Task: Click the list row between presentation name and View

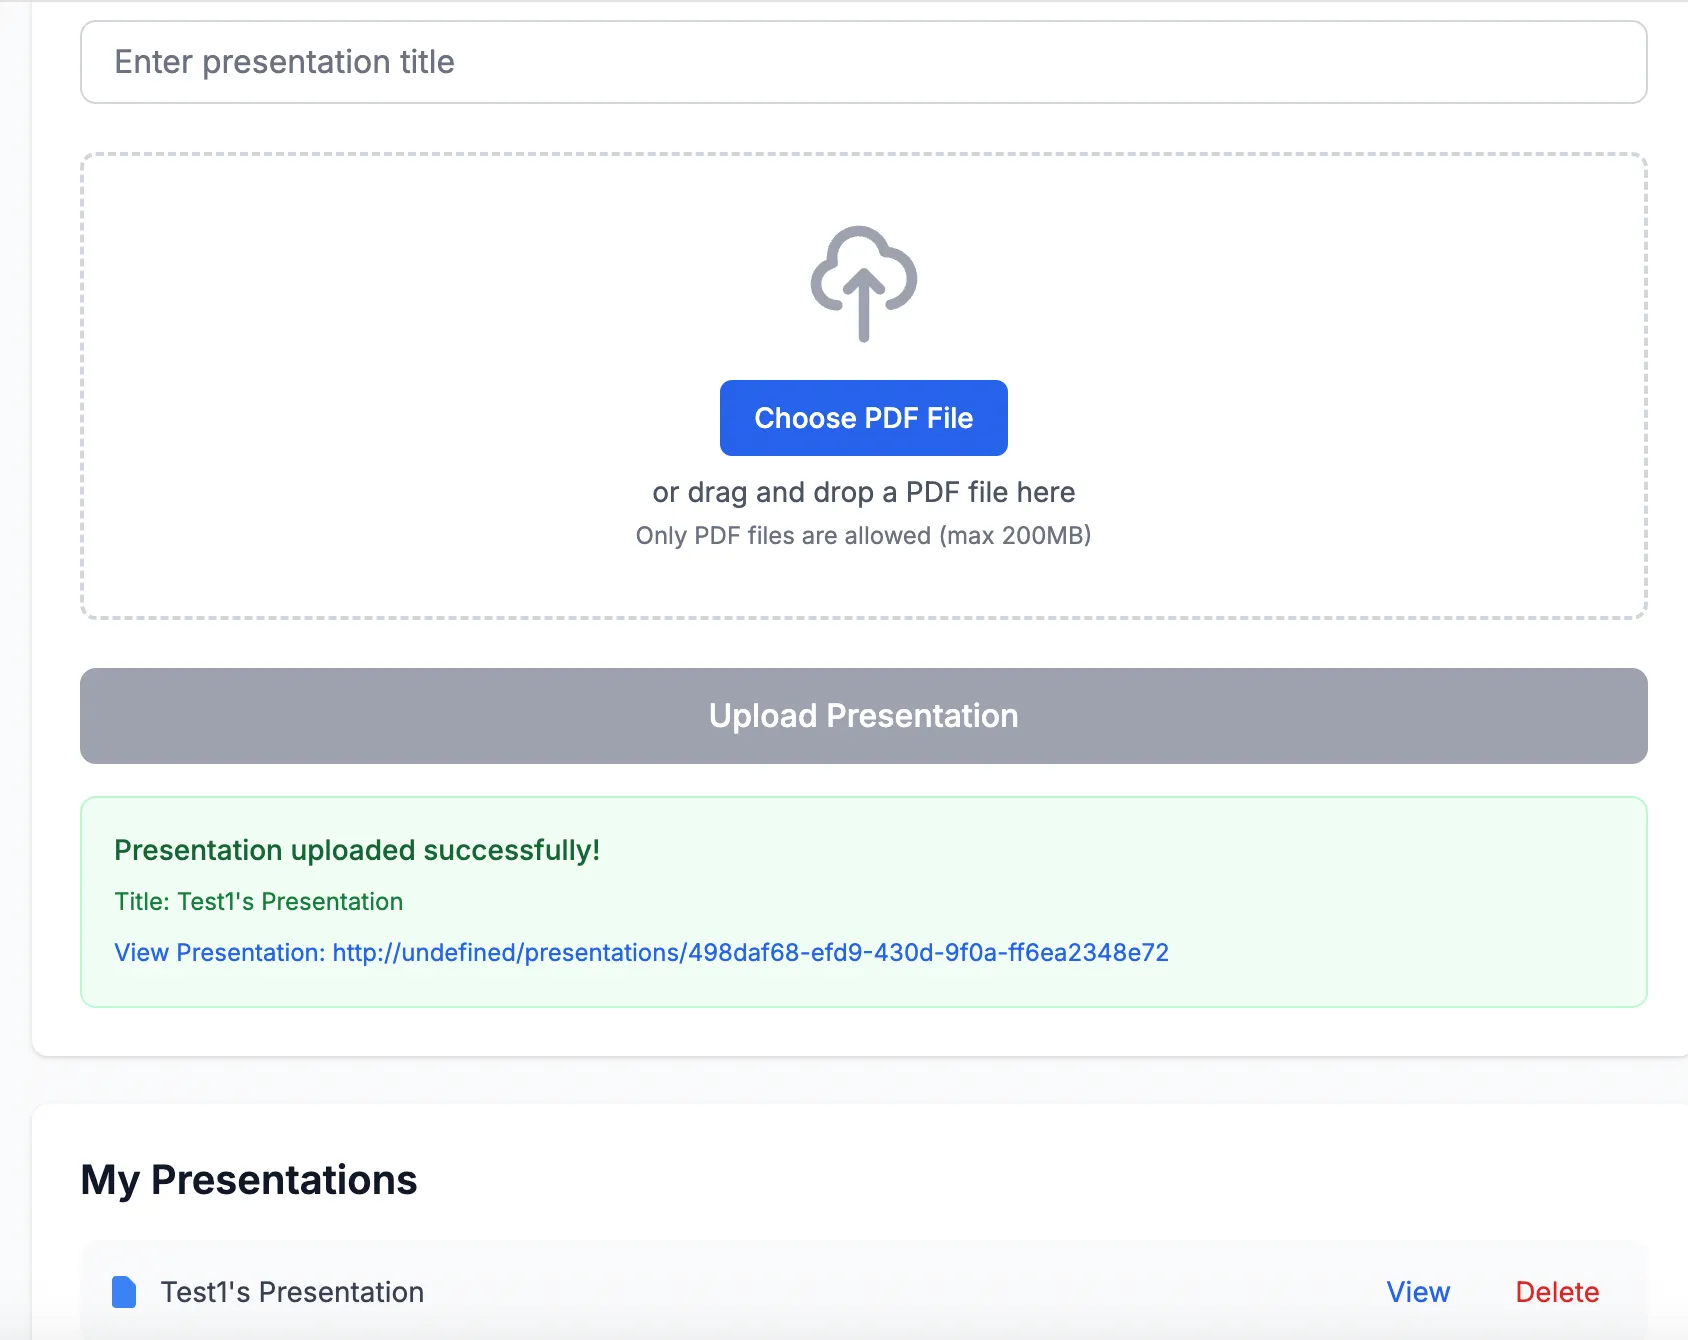Action: (x=900, y=1292)
